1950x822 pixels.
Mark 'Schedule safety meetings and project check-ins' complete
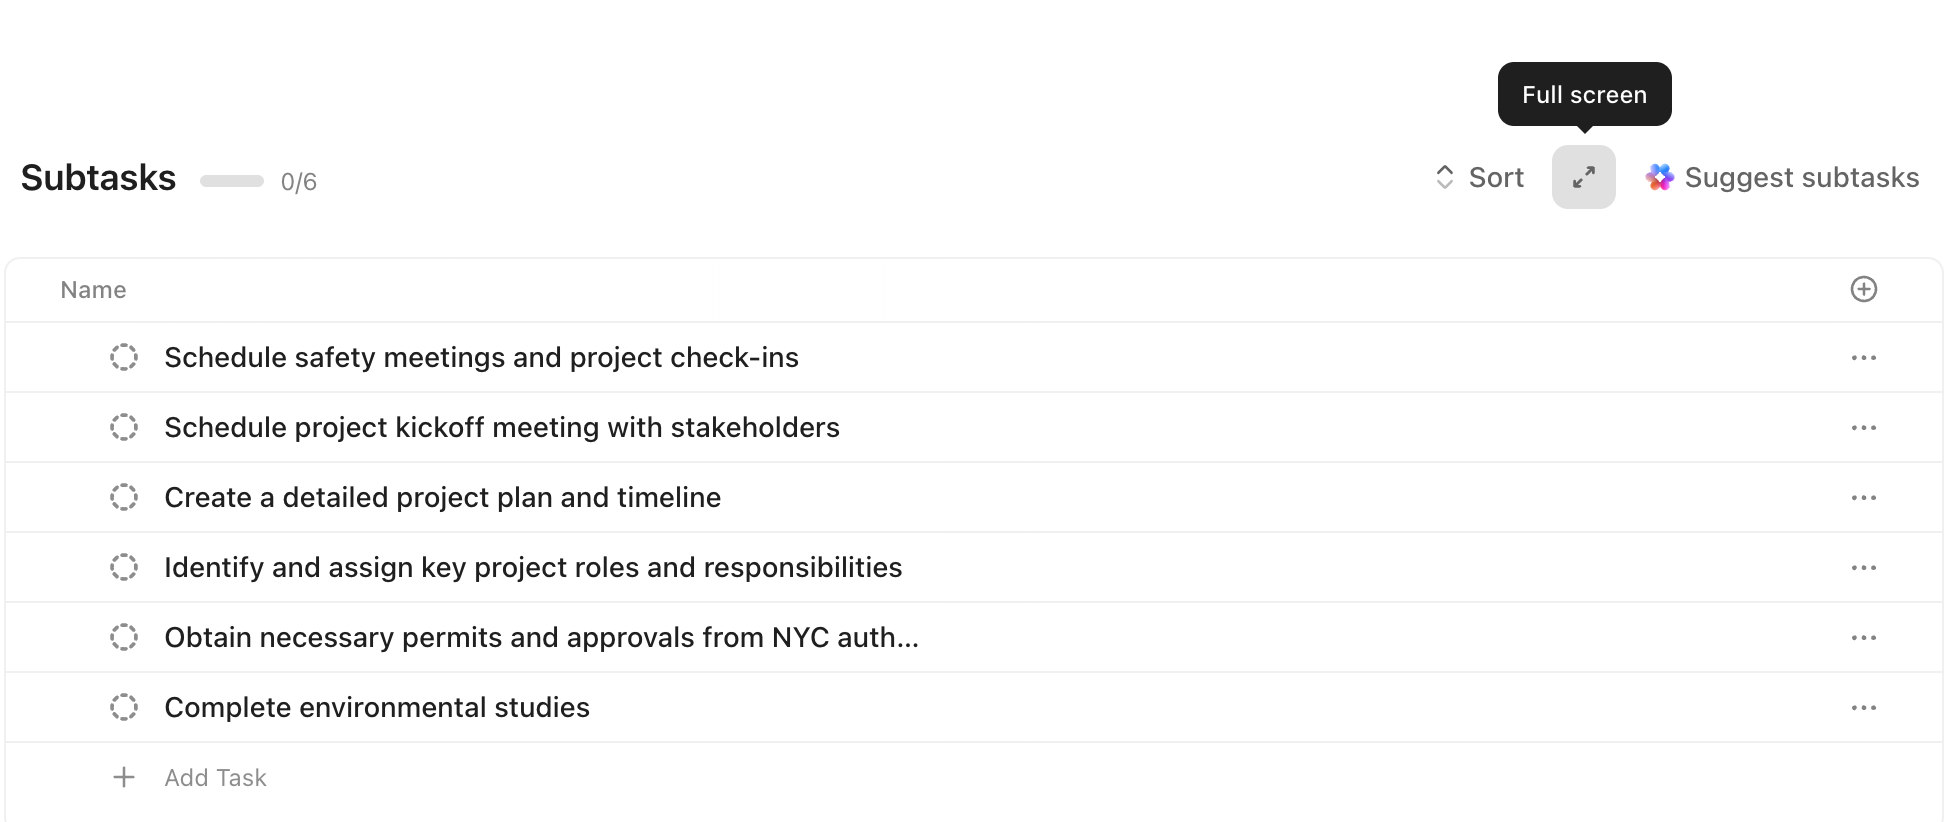(x=124, y=357)
